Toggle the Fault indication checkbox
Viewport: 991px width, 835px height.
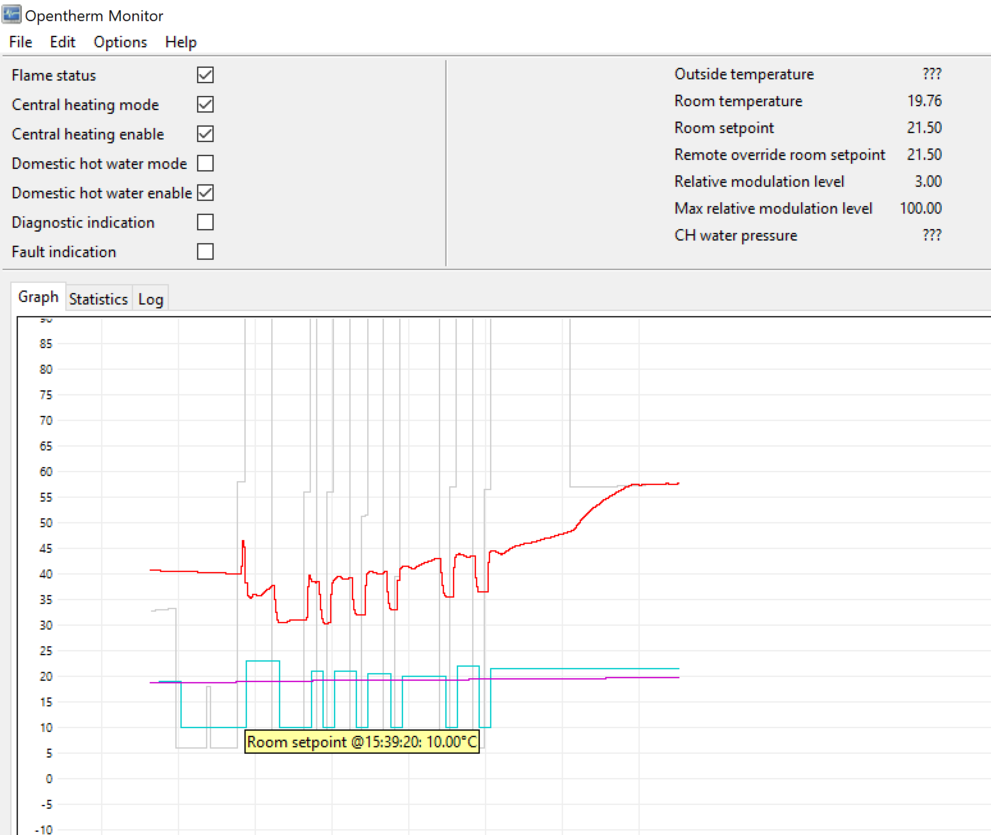click(205, 252)
